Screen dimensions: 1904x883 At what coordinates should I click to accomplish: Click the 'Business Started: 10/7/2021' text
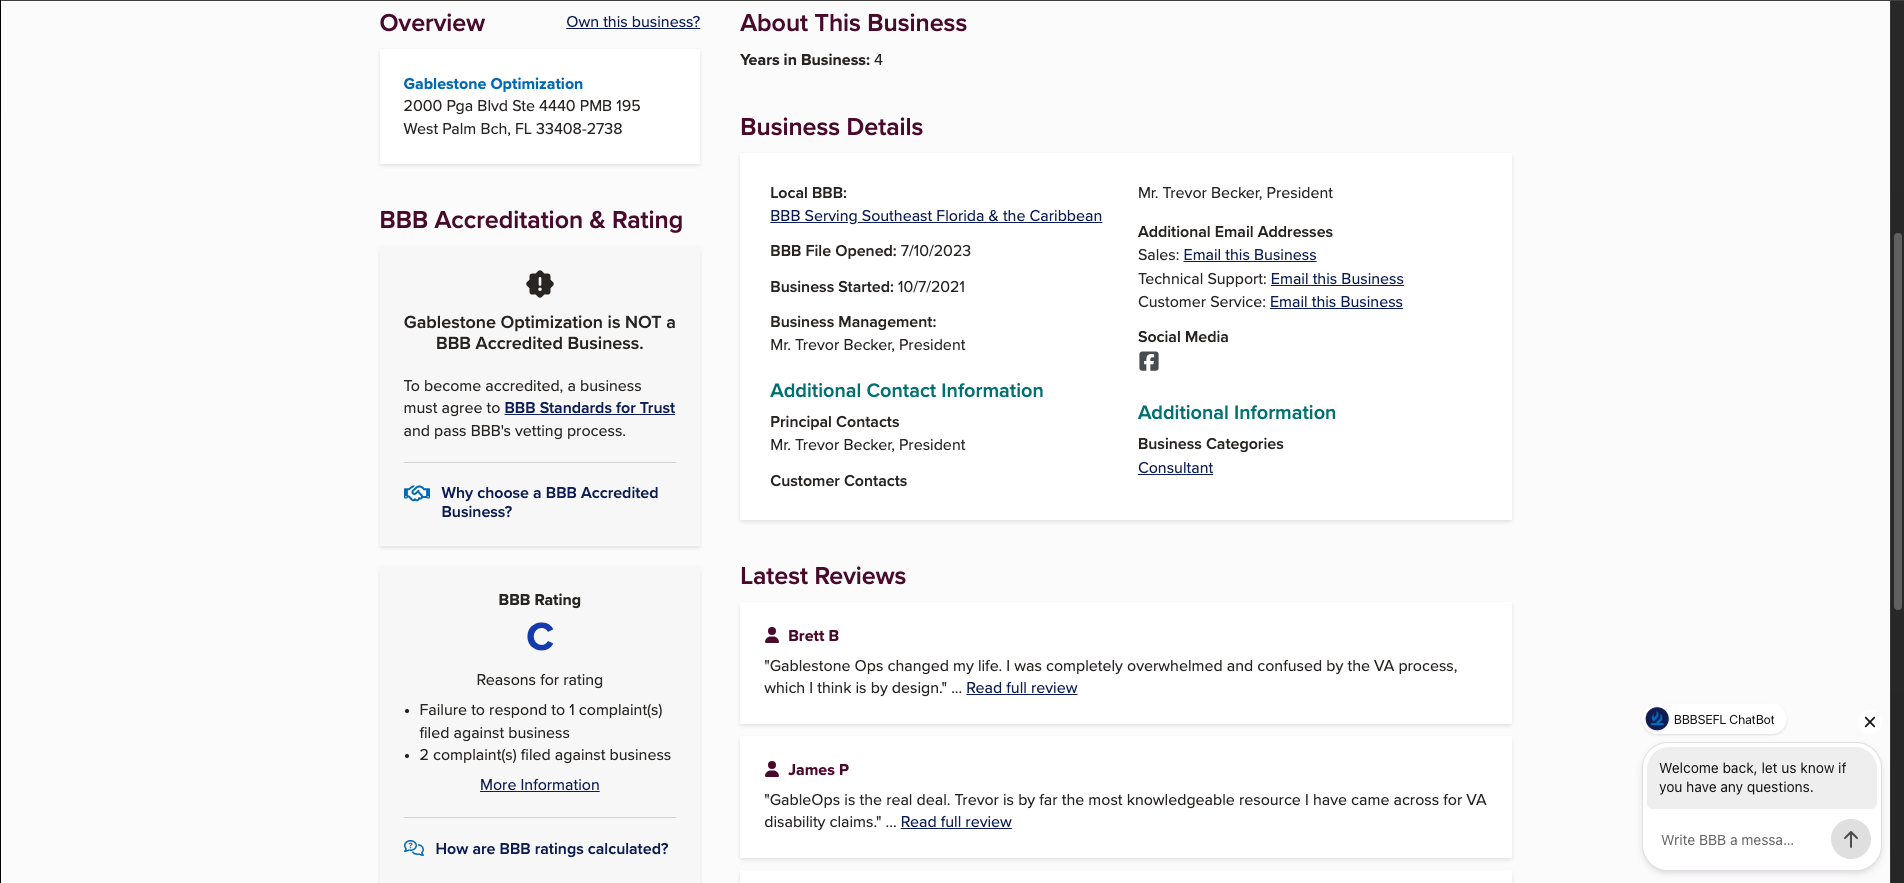point(867,287)
